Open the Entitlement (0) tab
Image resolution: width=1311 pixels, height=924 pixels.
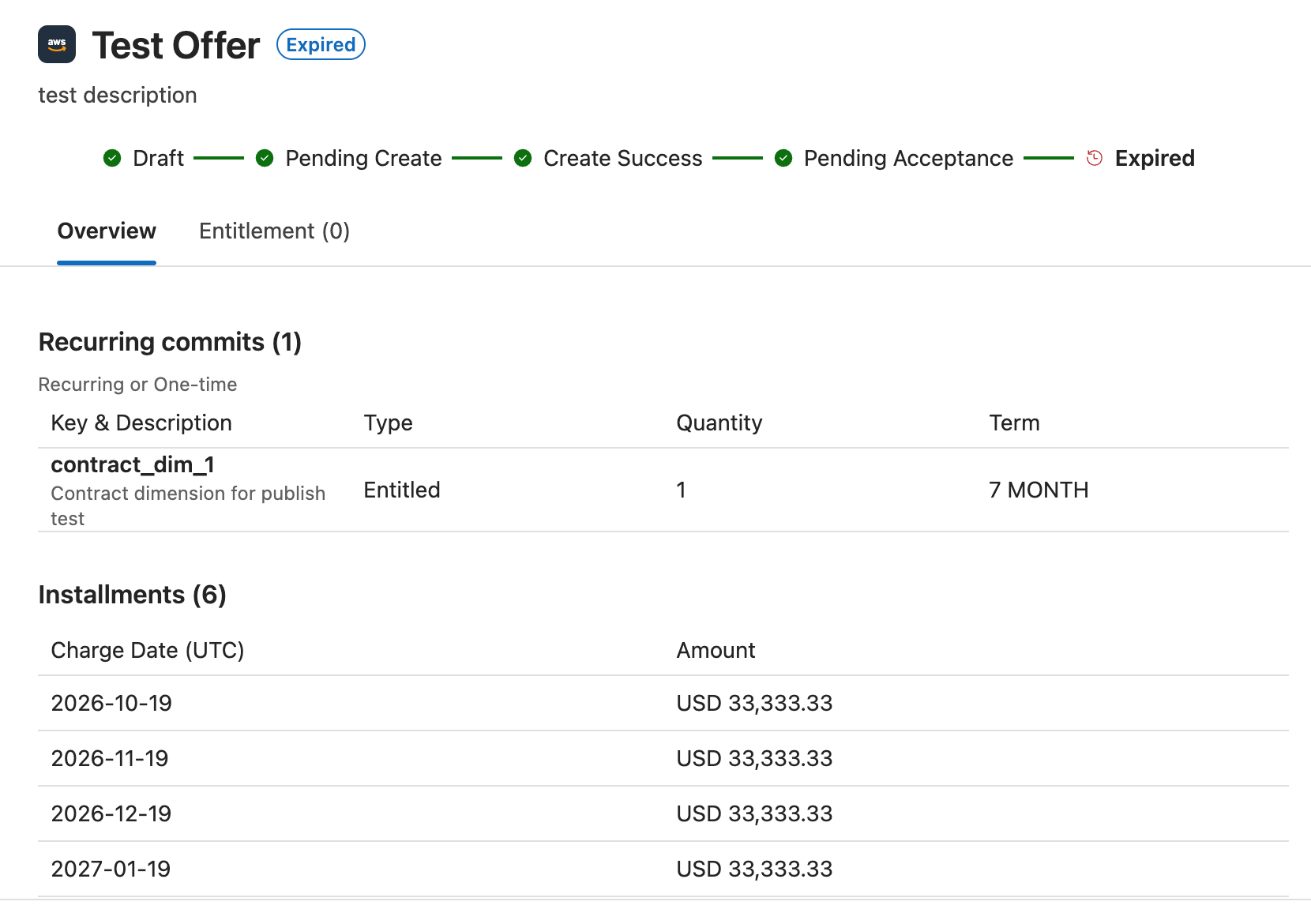pos(274,231)
